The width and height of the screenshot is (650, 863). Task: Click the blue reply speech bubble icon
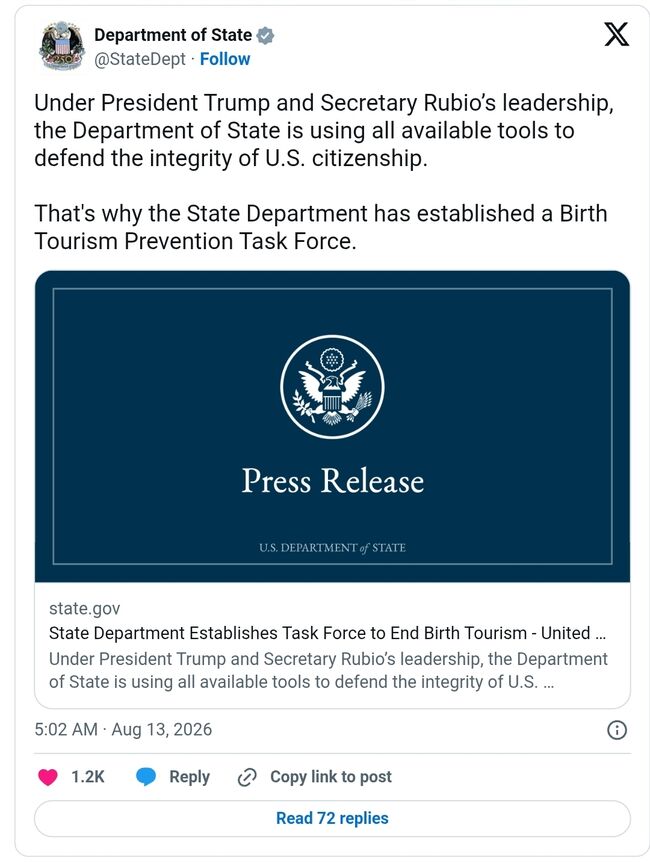[146, 777]
